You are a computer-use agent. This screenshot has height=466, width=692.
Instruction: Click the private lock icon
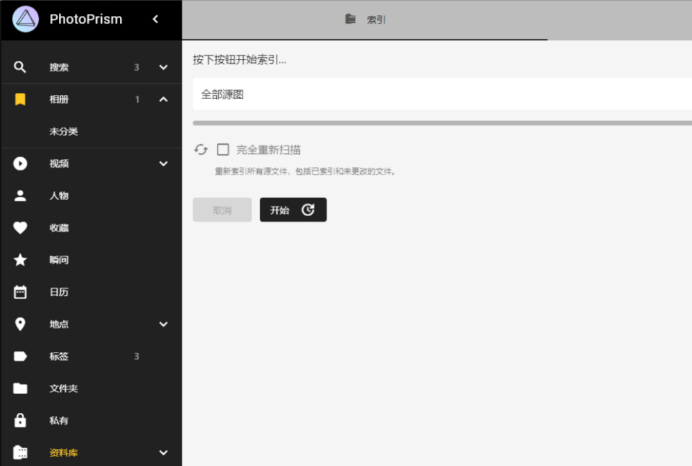[20, 420]
